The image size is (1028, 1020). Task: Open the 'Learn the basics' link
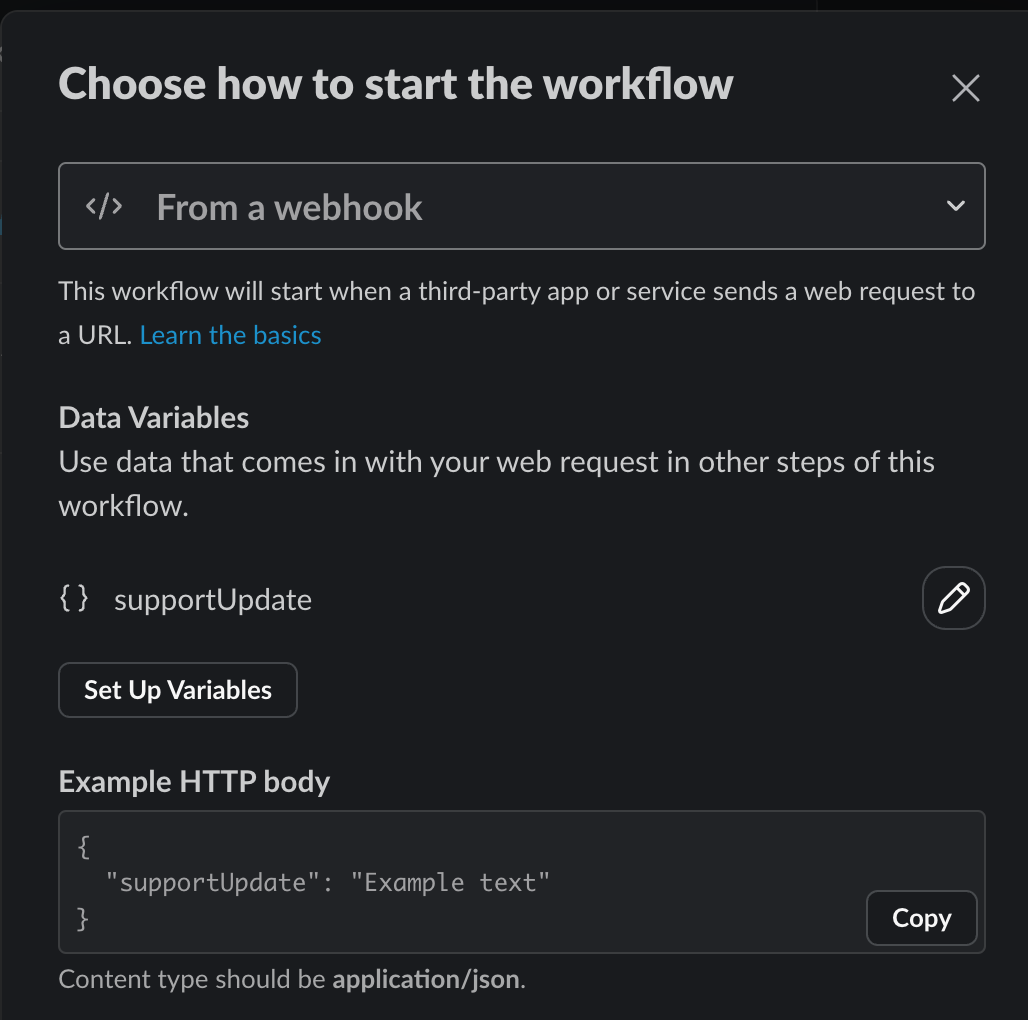(x=230, y=336)
